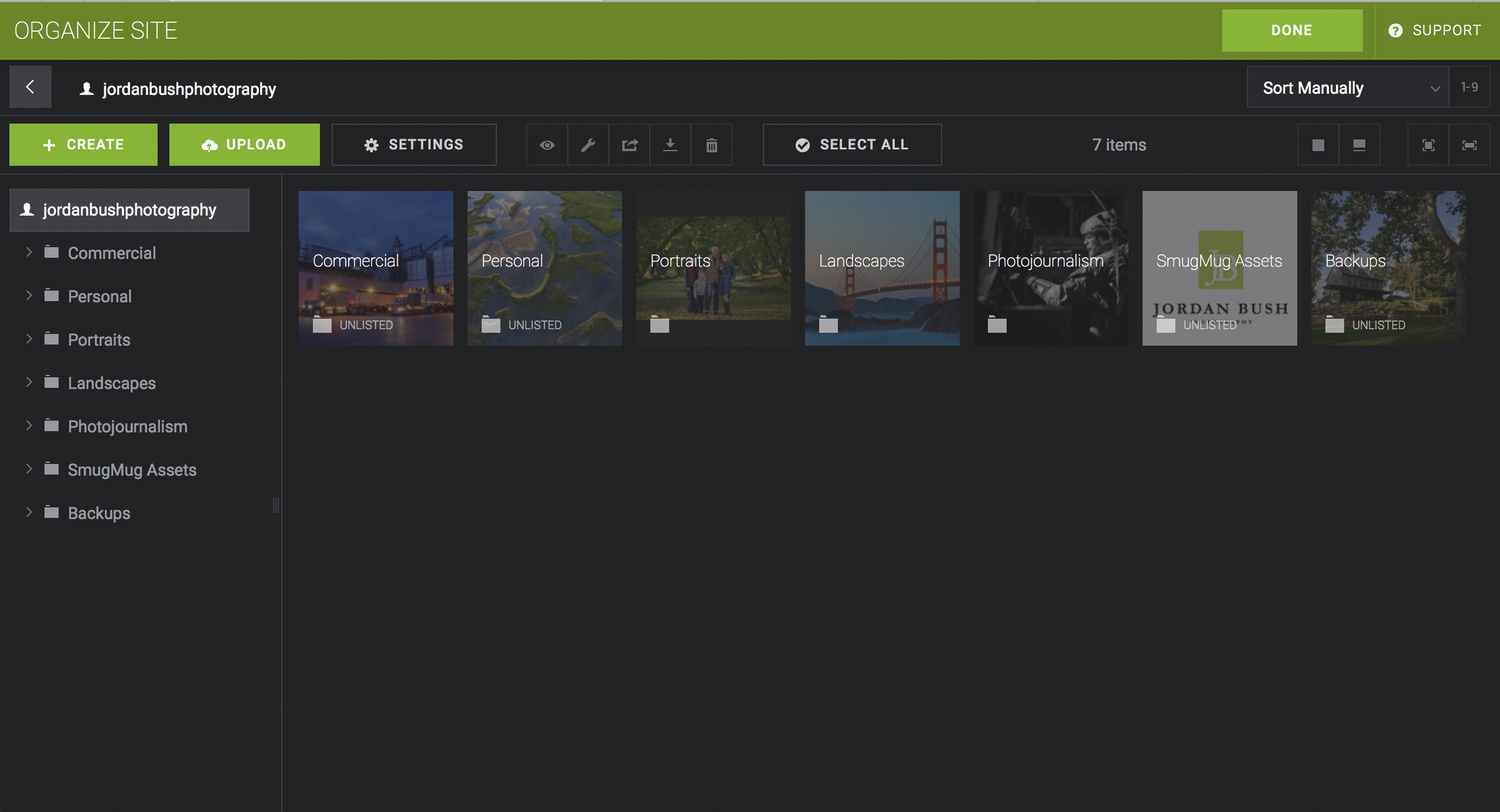This screenshot has width=1500, height=812.
Task: Click the green CREATE button
Action: [x=83, y=145]
